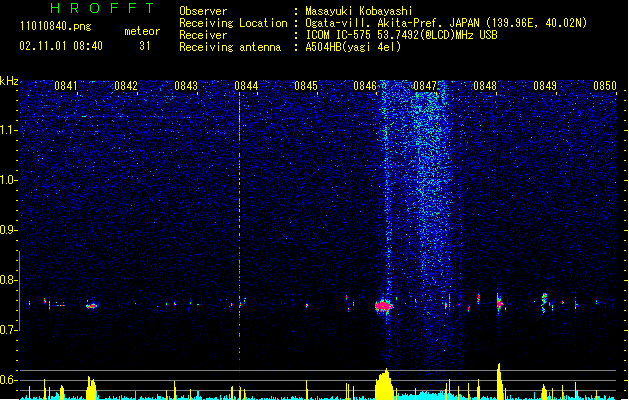Click the 0846 time marker
This screenshot has height=400, width=629.
pyautogui.click(x=365, y=86)
